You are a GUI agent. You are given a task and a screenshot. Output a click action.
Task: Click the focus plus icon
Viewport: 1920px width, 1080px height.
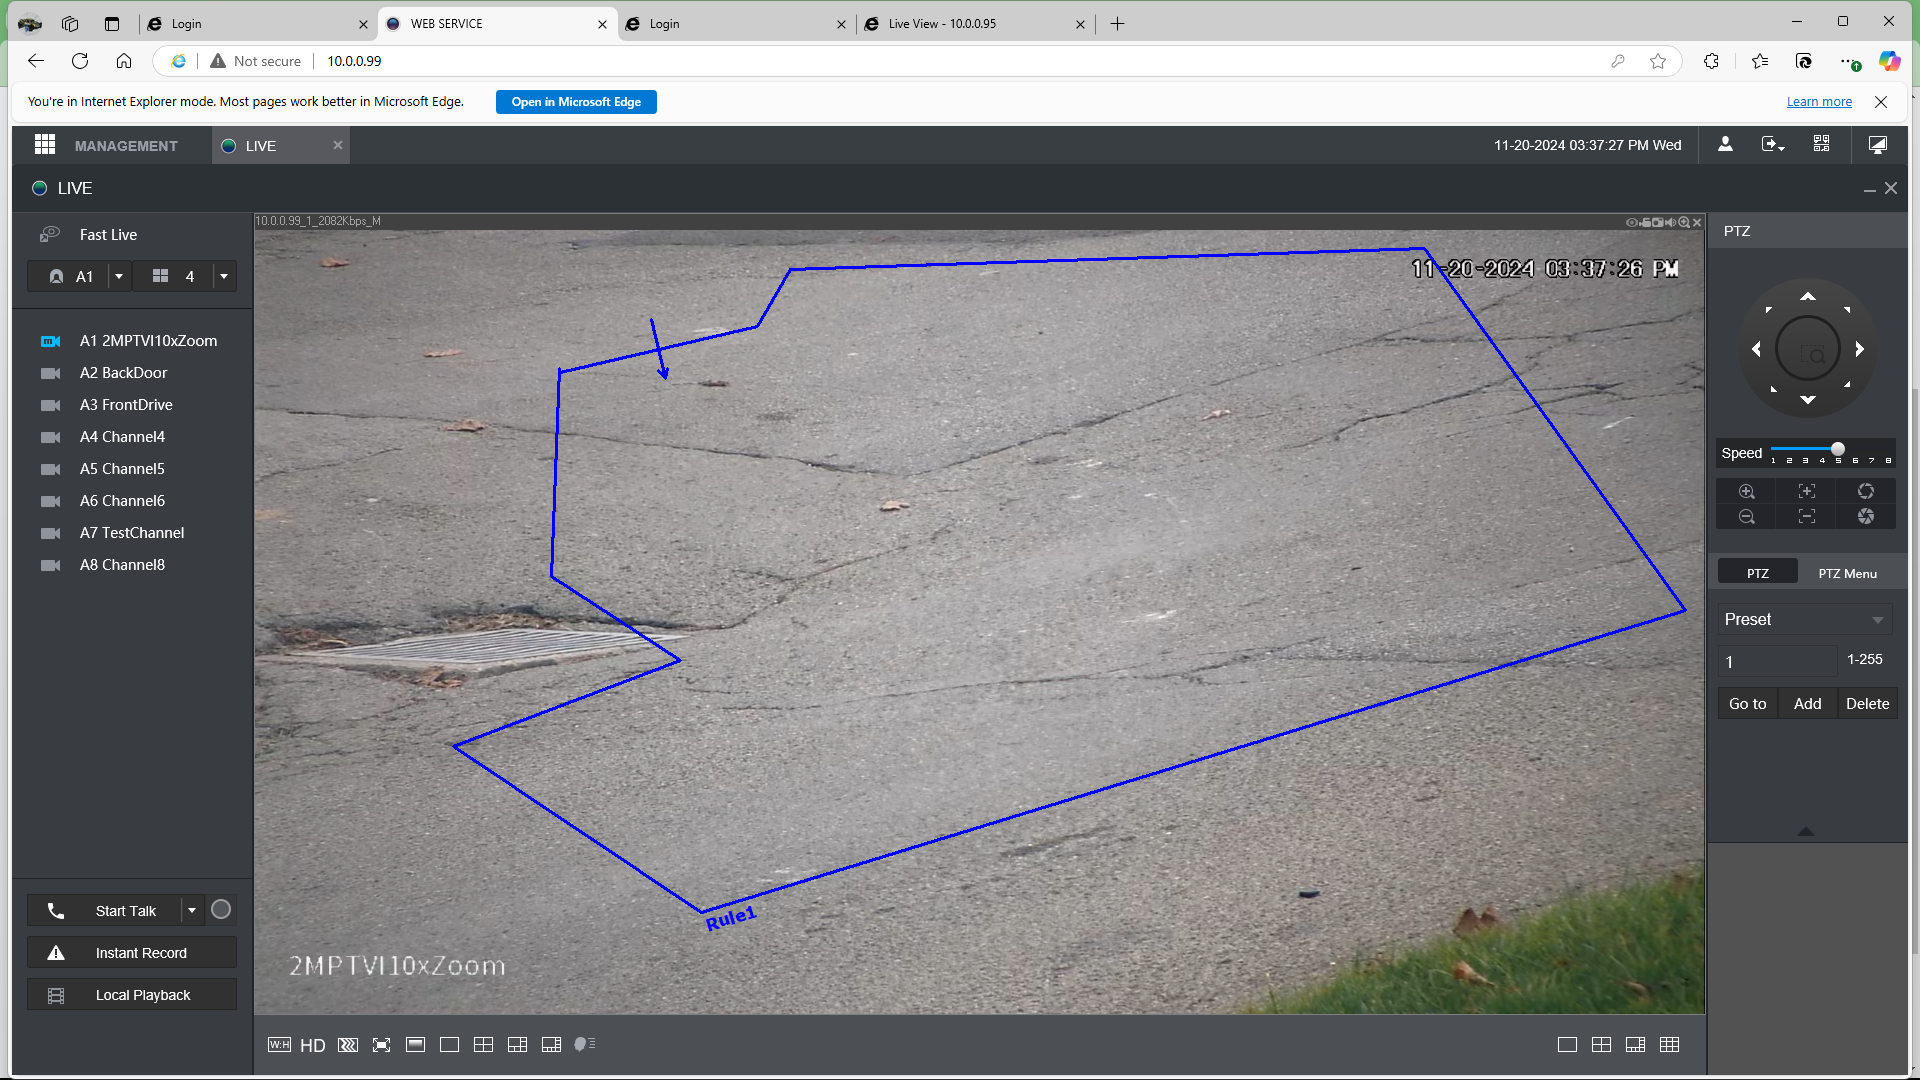pos(1806,491)
